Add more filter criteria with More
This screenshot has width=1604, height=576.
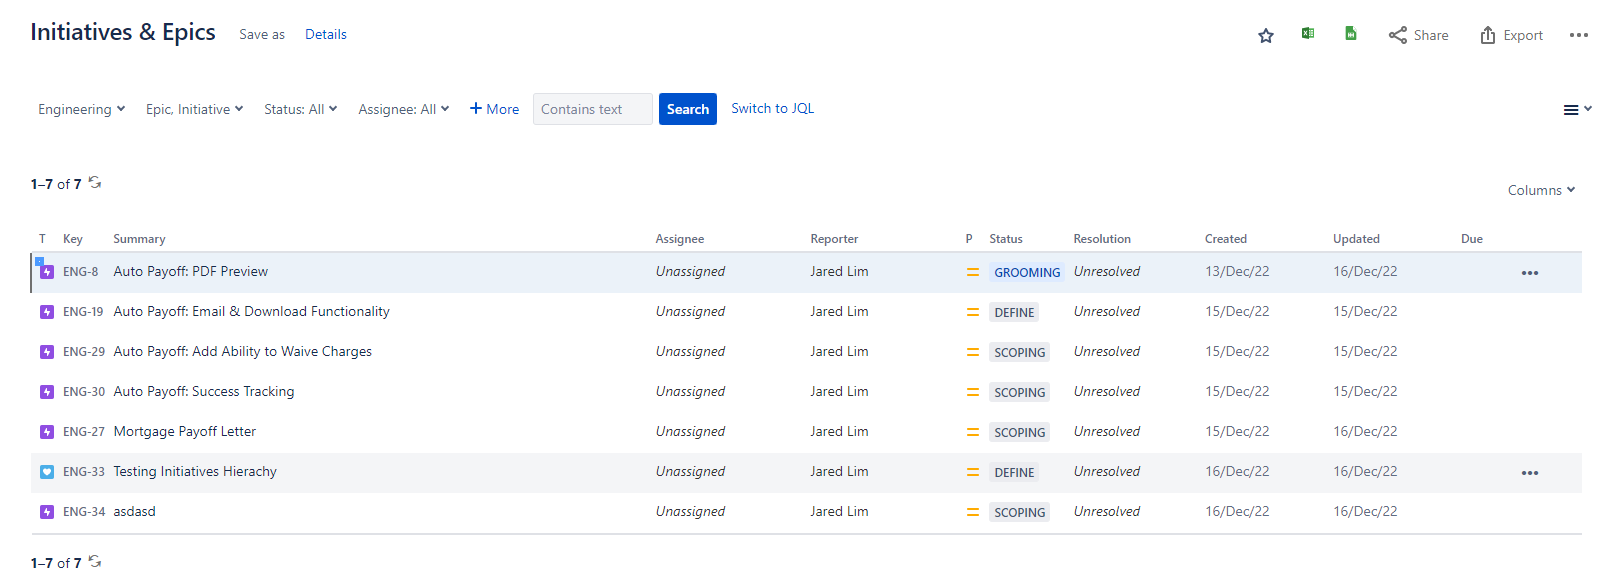click(x=494, y=109)
